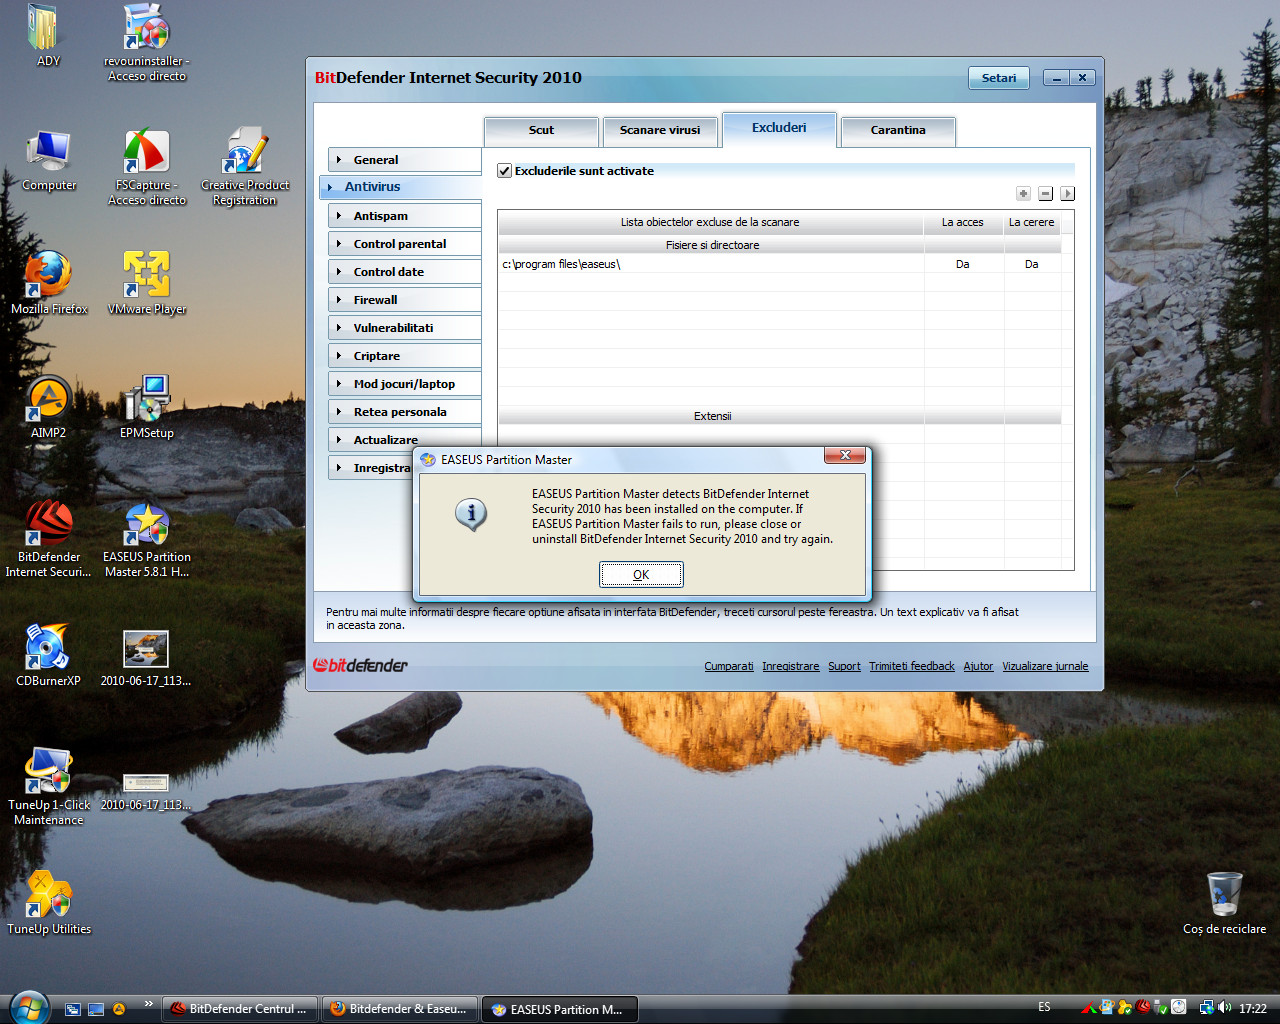The width and height of the screenshot is (1280, 1024).
Task: Select first 2010-06-17_113 image thumbnail
Action: [146, 657]
